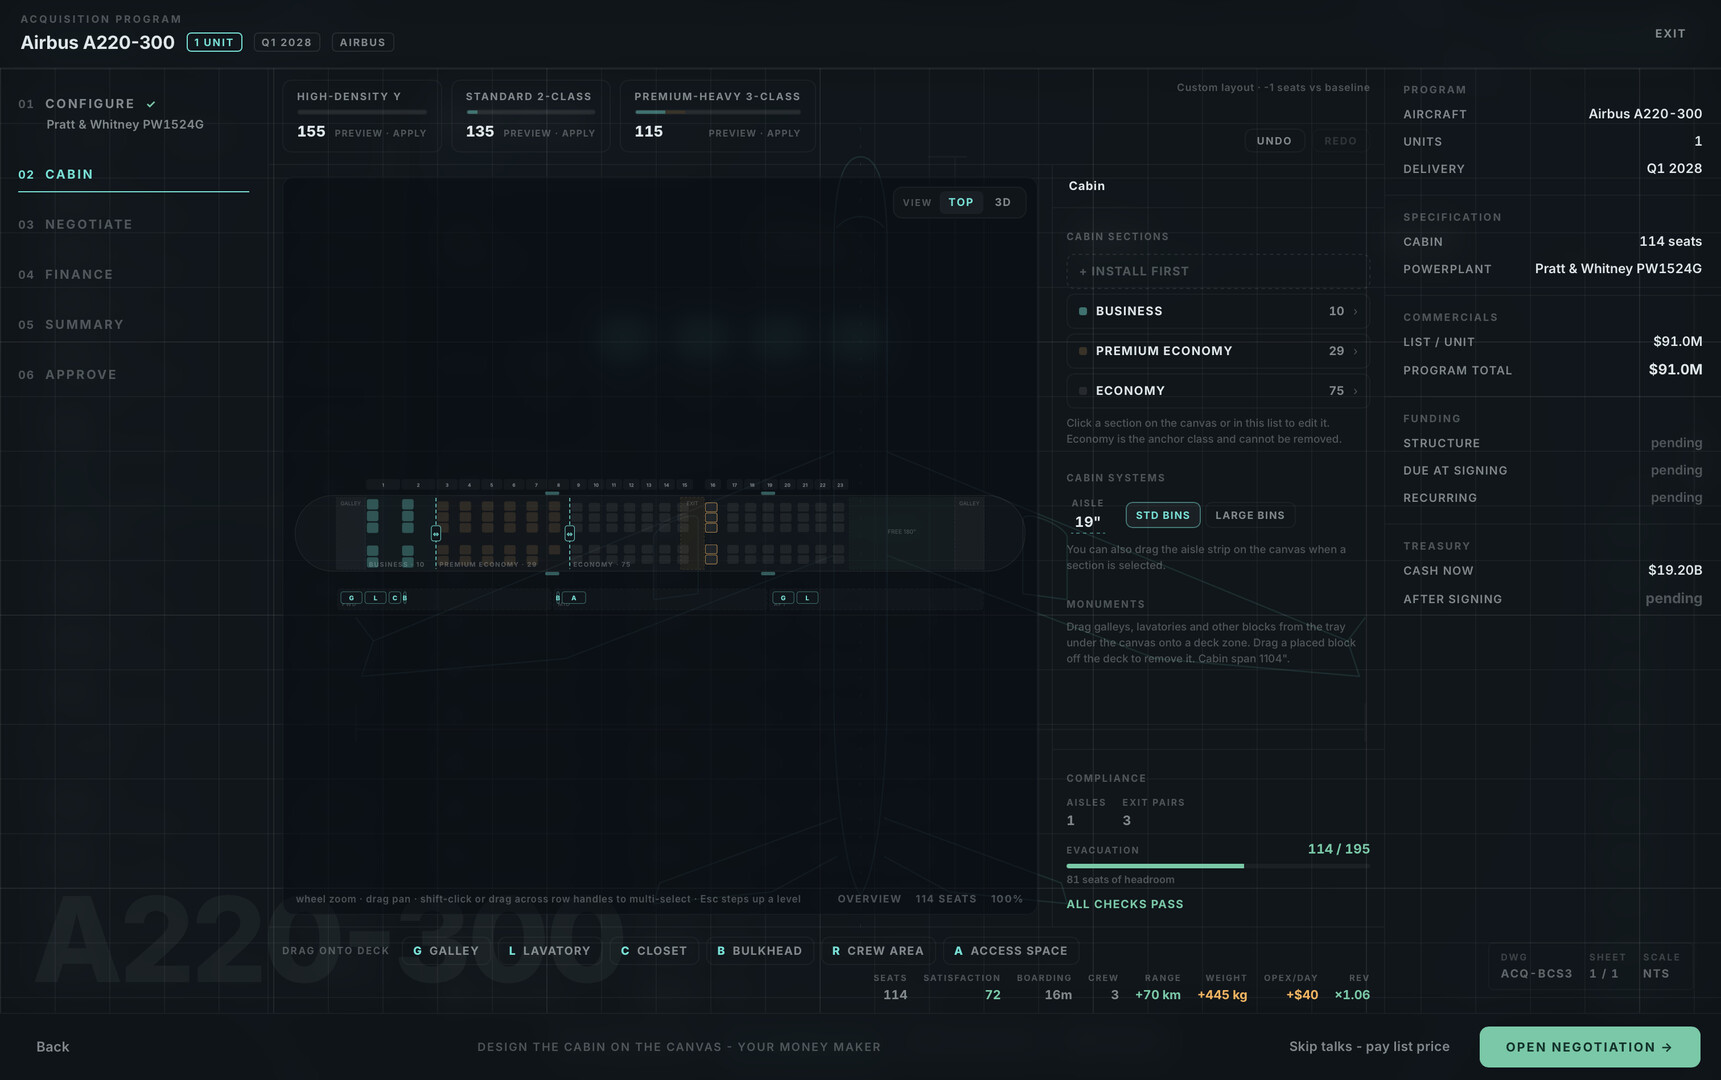Click the OVERVIEW label in canvas footer
The width and height of the screenshot is (1721, 1080).
(869, 899)
